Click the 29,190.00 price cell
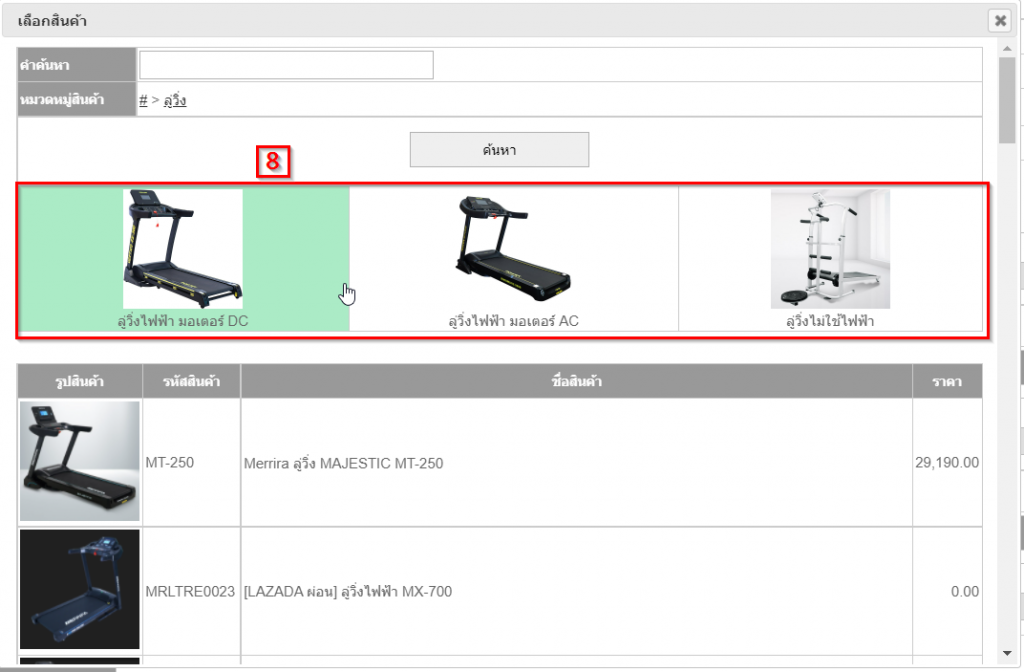Image resolution: width=1024 pixels, height=672 pixels. point(946,463)
